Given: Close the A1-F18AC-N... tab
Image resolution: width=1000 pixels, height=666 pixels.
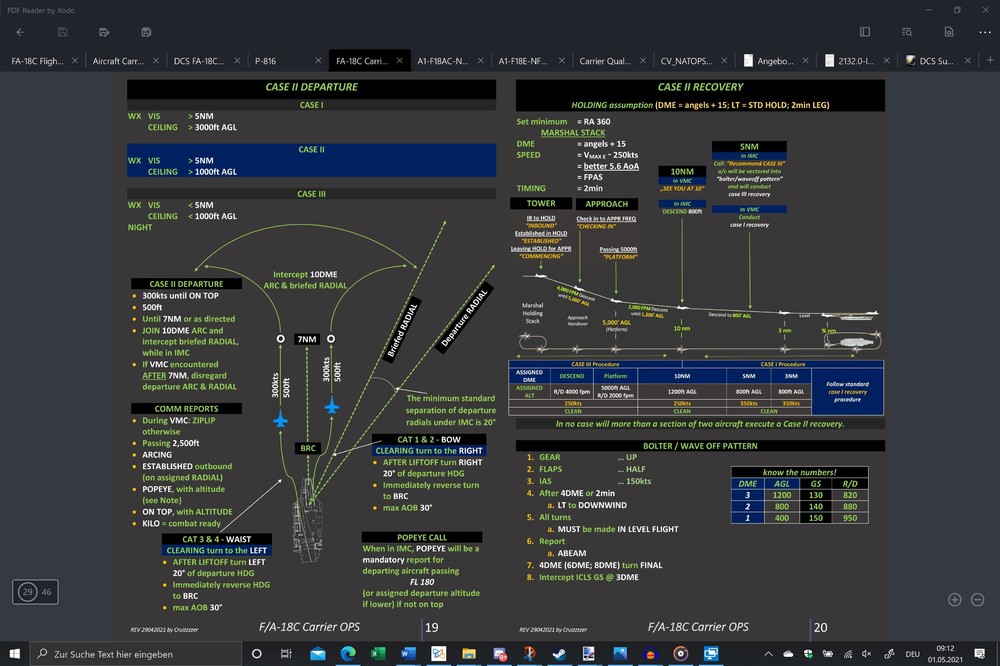Looking at the screenshot, I should point(480,61).
